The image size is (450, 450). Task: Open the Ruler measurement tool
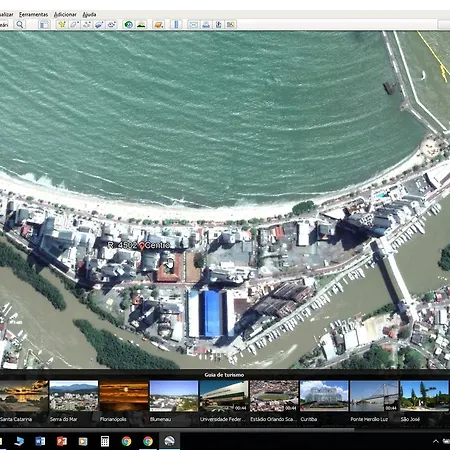coord(176,25)
